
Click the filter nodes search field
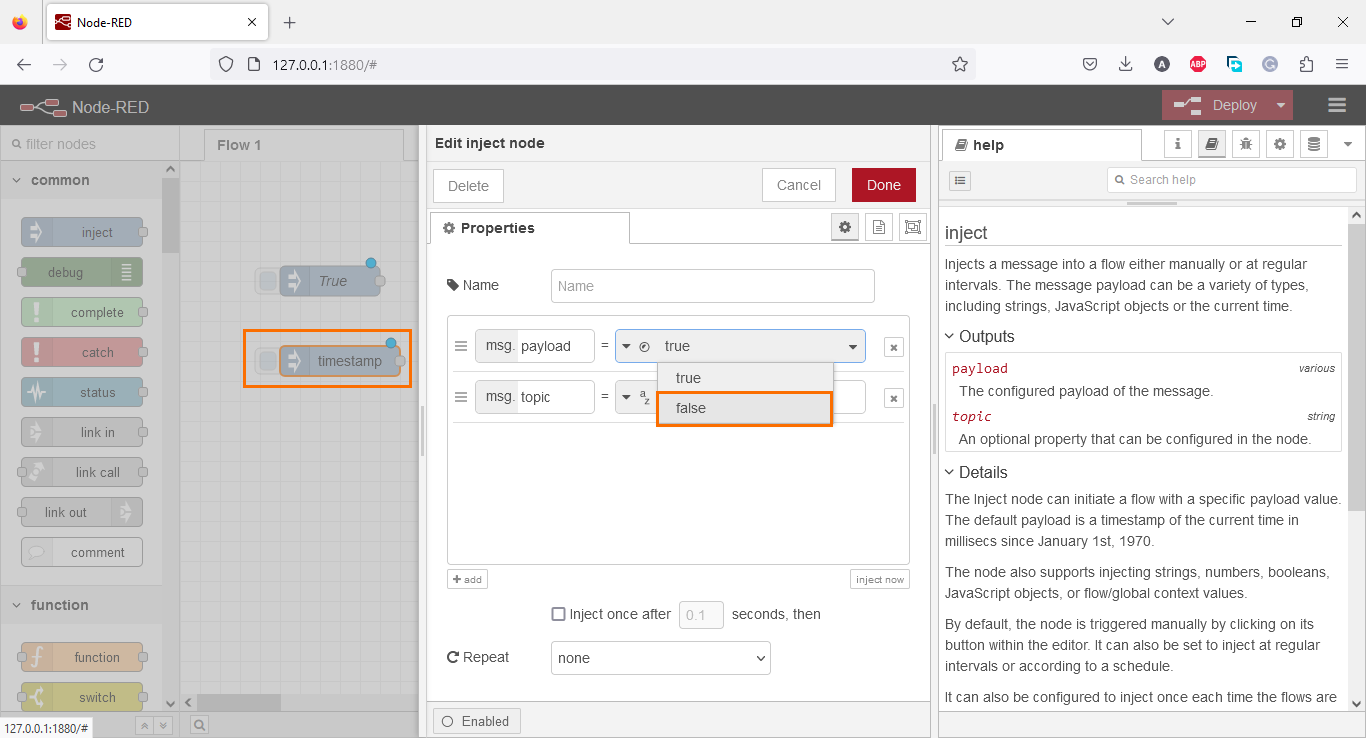point(90,144)
